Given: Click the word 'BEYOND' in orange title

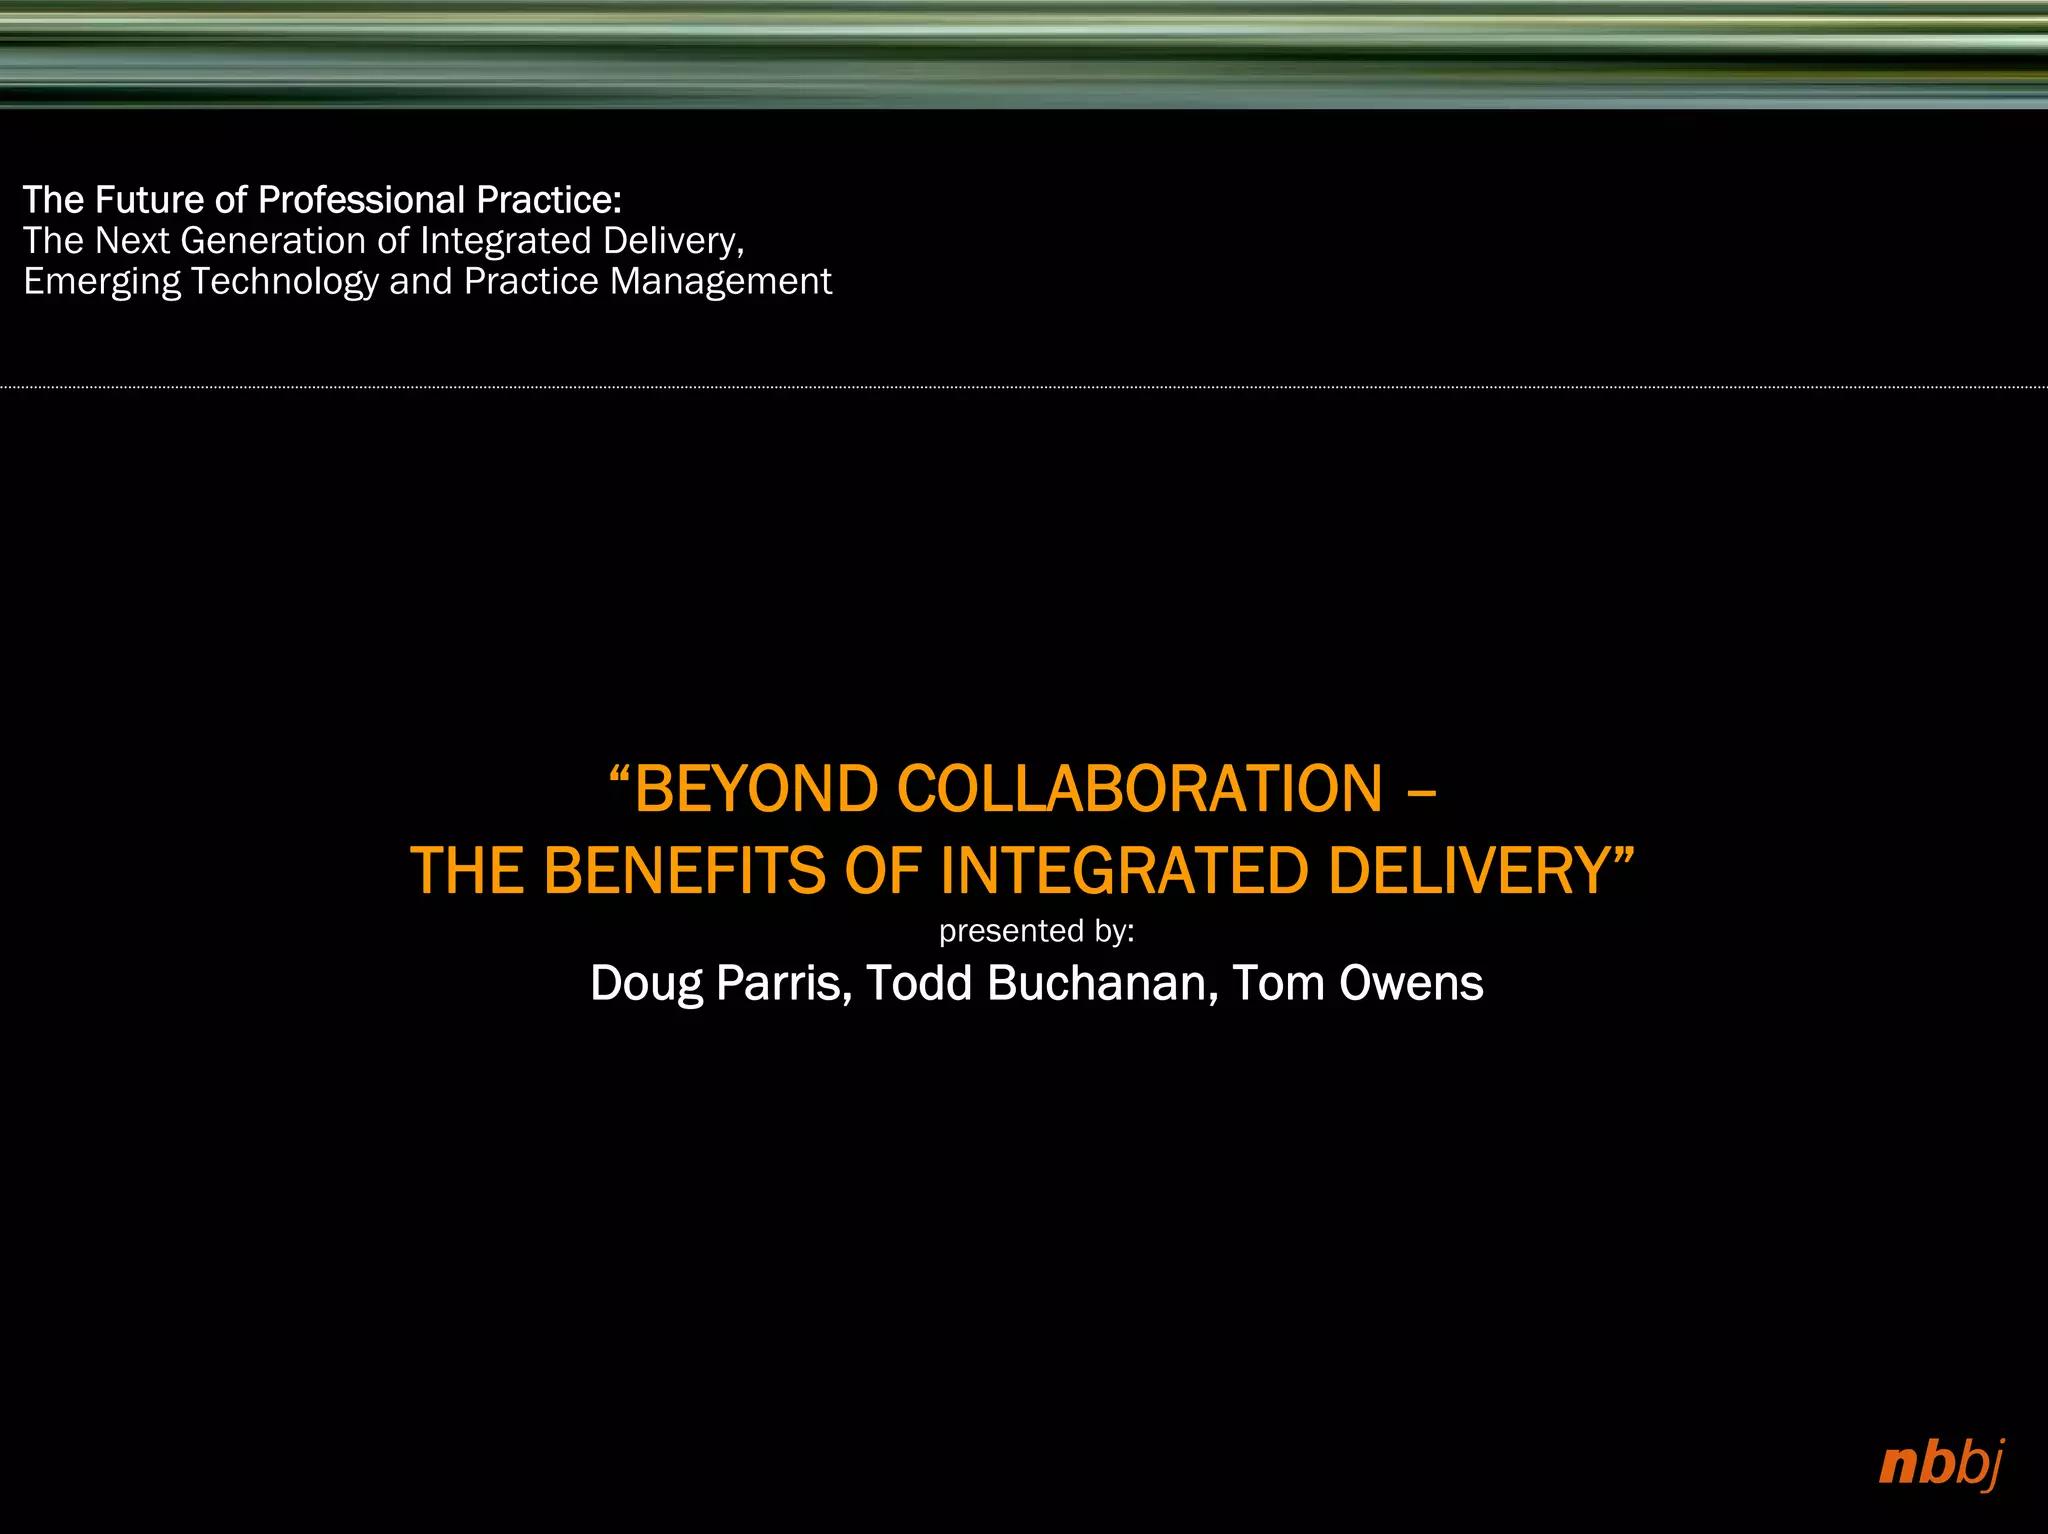Looking at the screenshot, I should click(x=756, y=789).
